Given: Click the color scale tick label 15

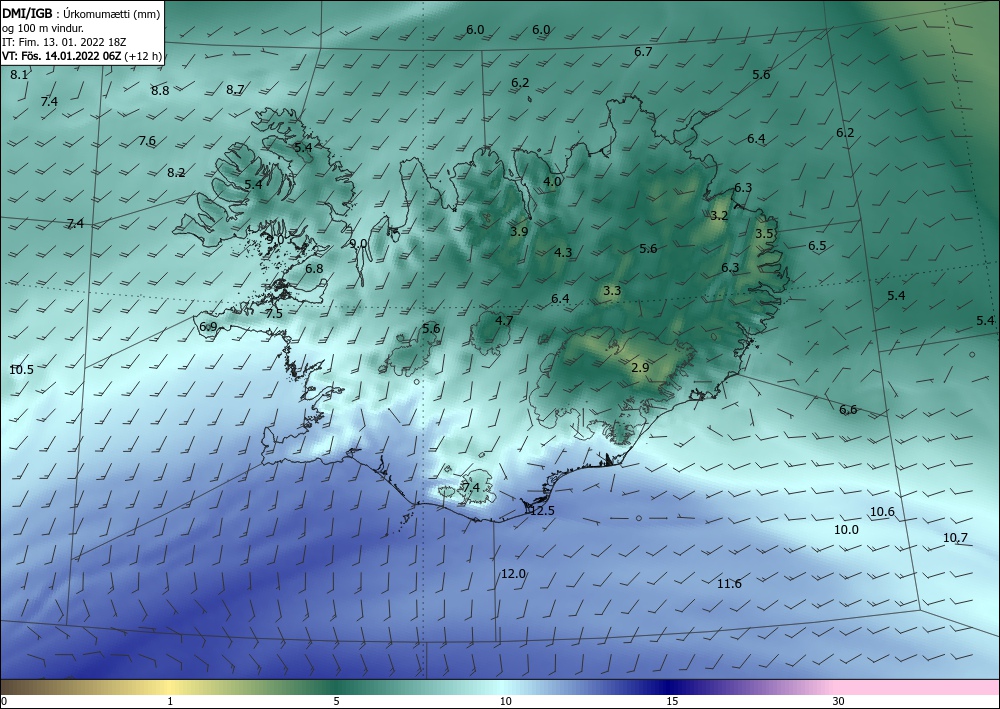Looking at the screenshot, I should tap(672, 701).
